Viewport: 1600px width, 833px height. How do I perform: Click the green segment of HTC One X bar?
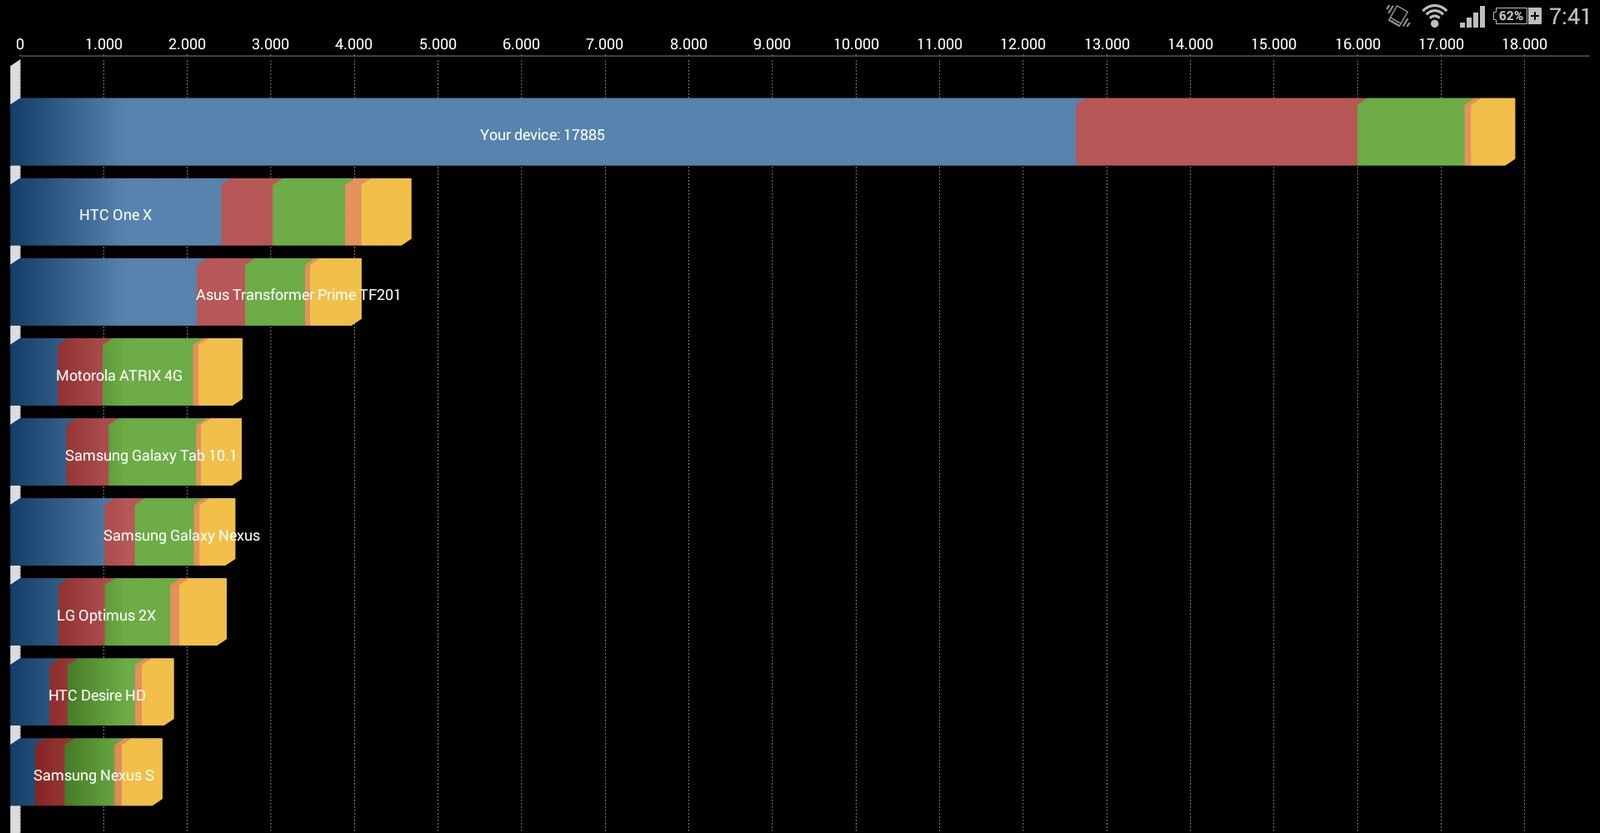(308, 212)
